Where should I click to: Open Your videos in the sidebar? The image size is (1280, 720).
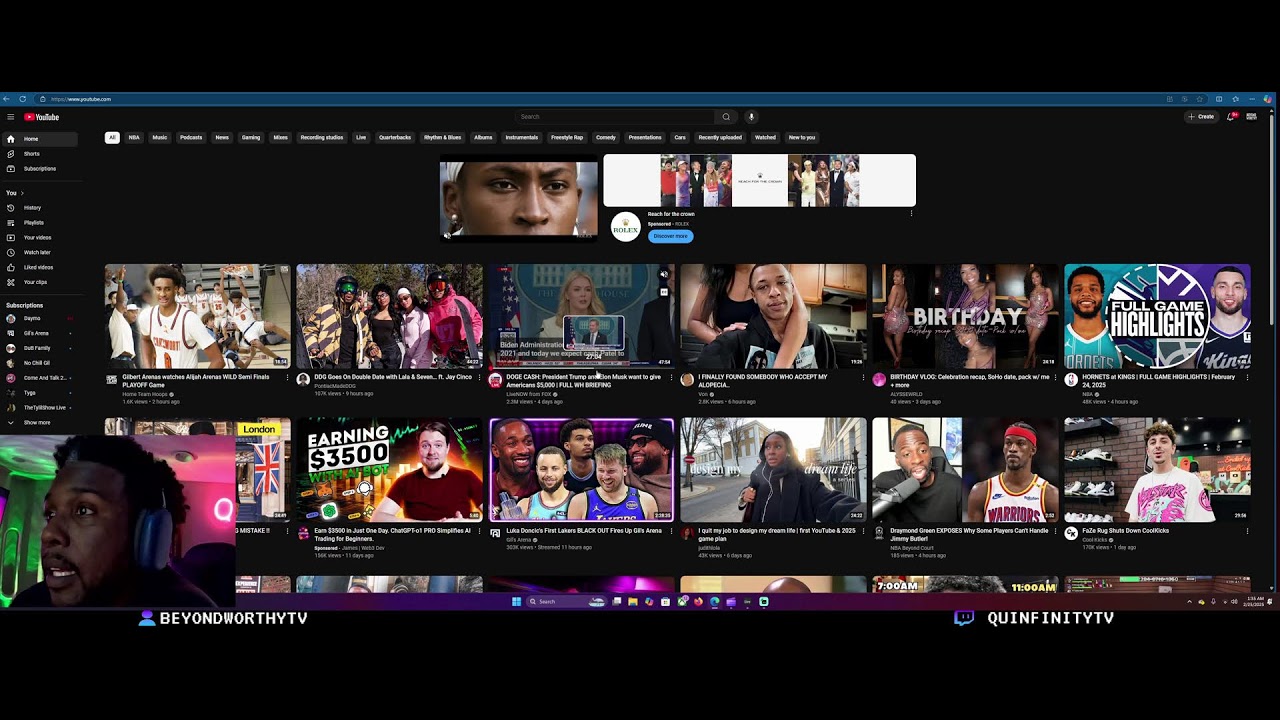pos(38,238)
